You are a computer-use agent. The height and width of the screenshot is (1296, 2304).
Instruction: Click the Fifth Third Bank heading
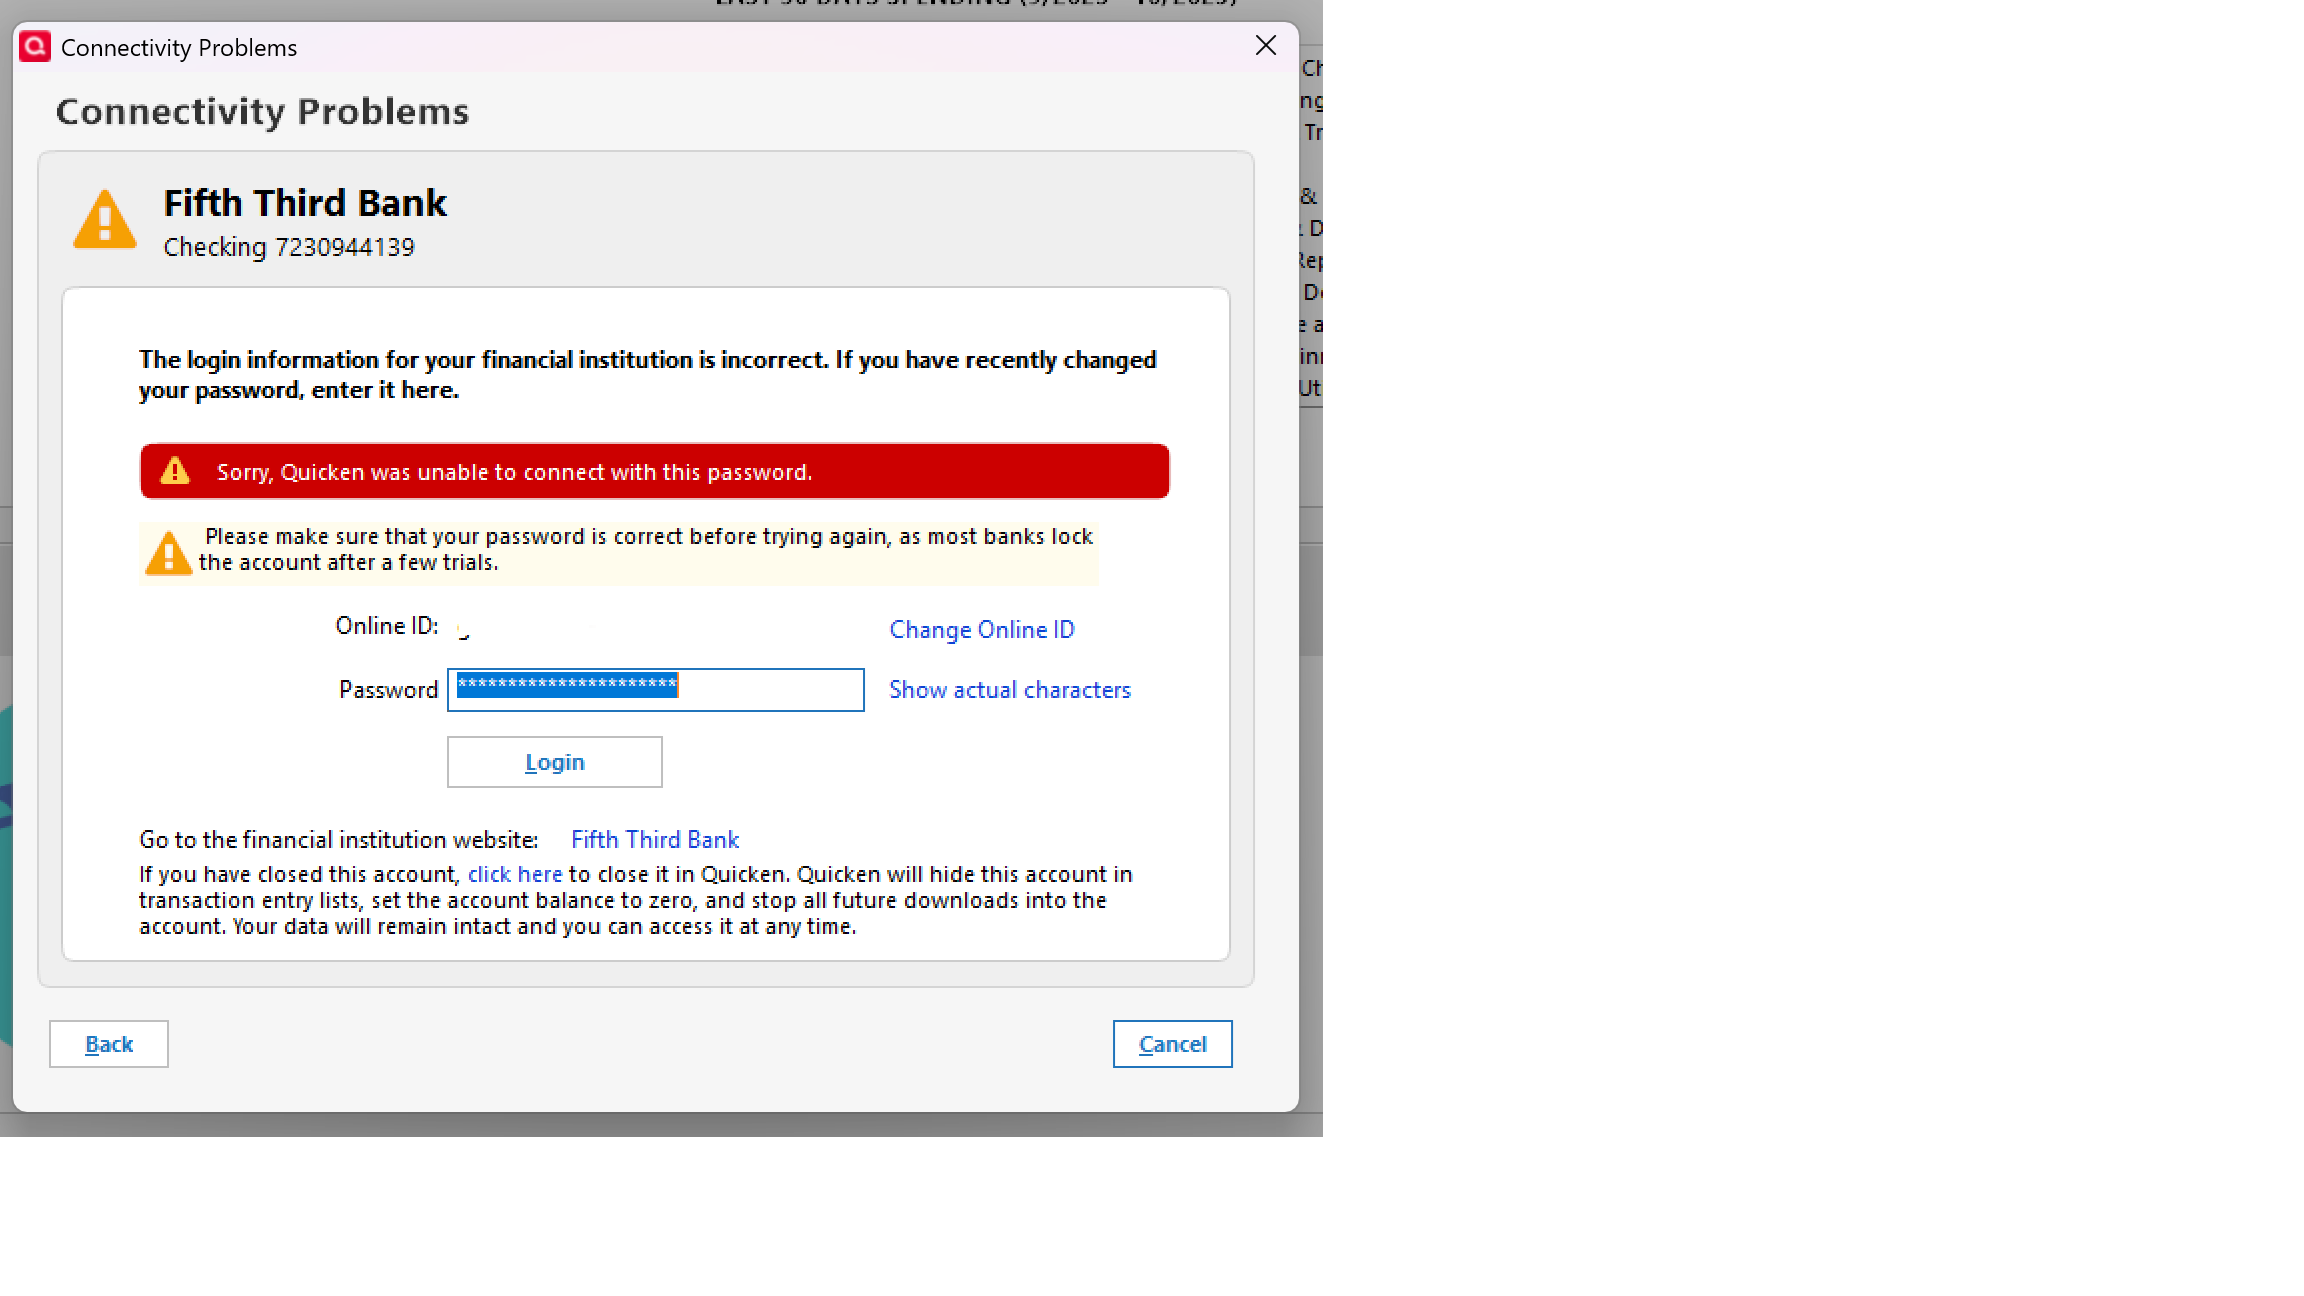(305, 203)
